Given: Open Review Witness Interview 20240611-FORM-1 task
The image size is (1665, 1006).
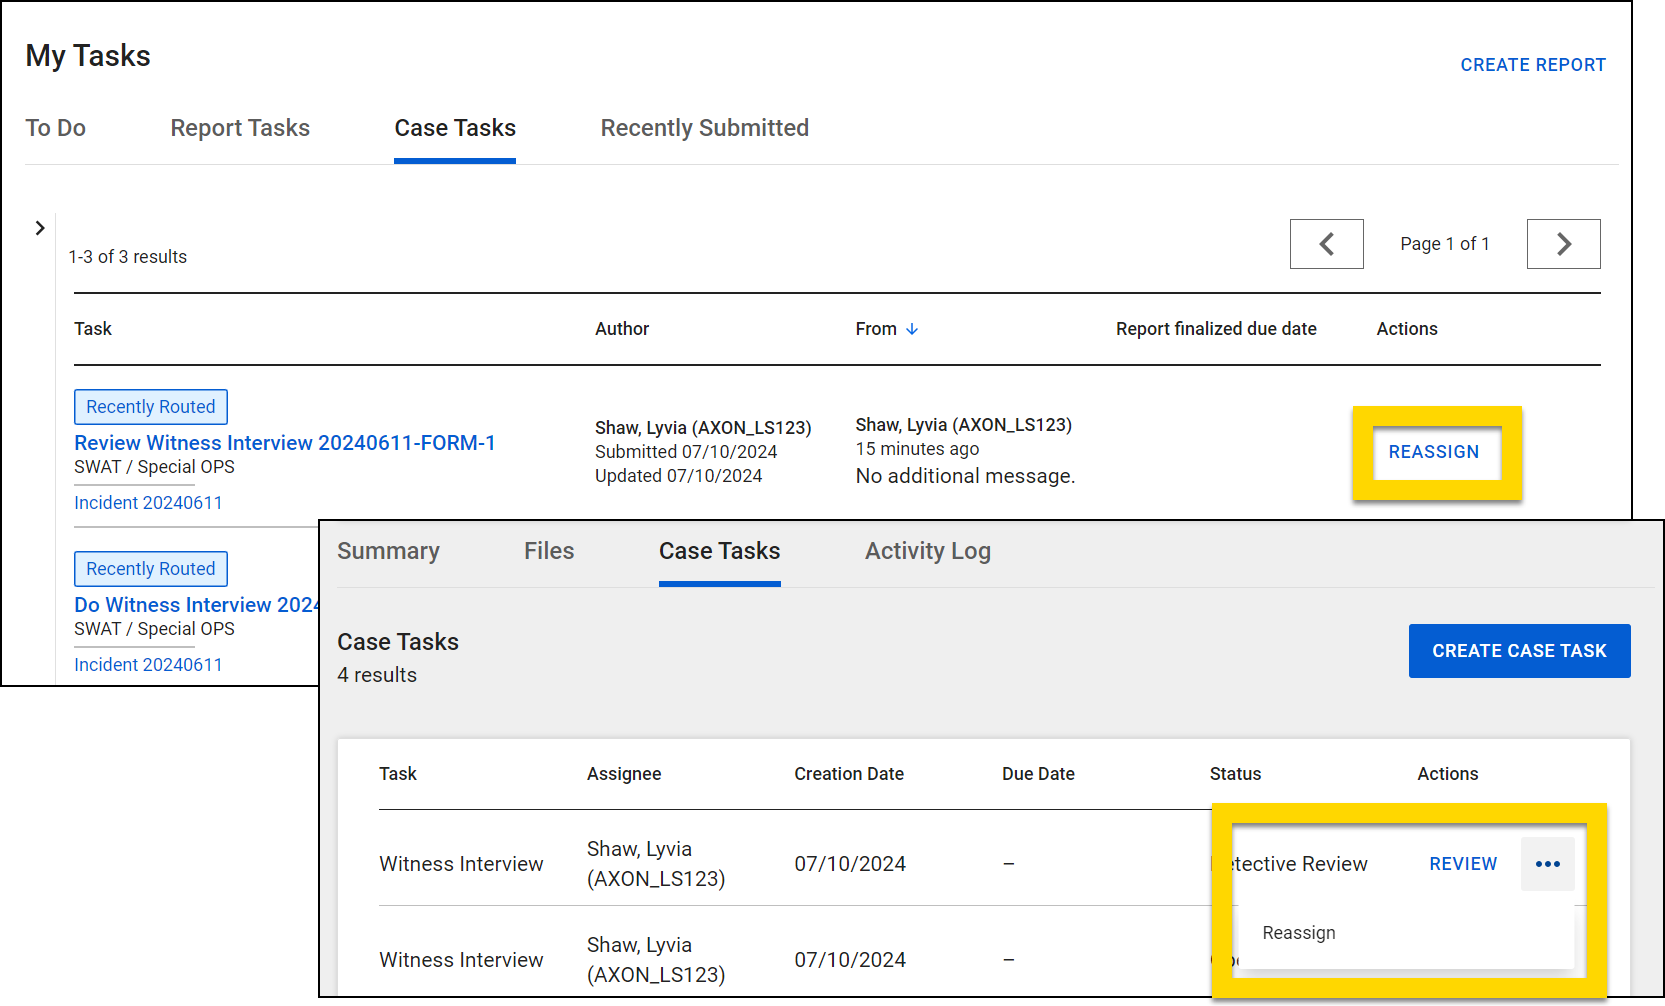Looking at the screenshot, I should pos(285,443).
